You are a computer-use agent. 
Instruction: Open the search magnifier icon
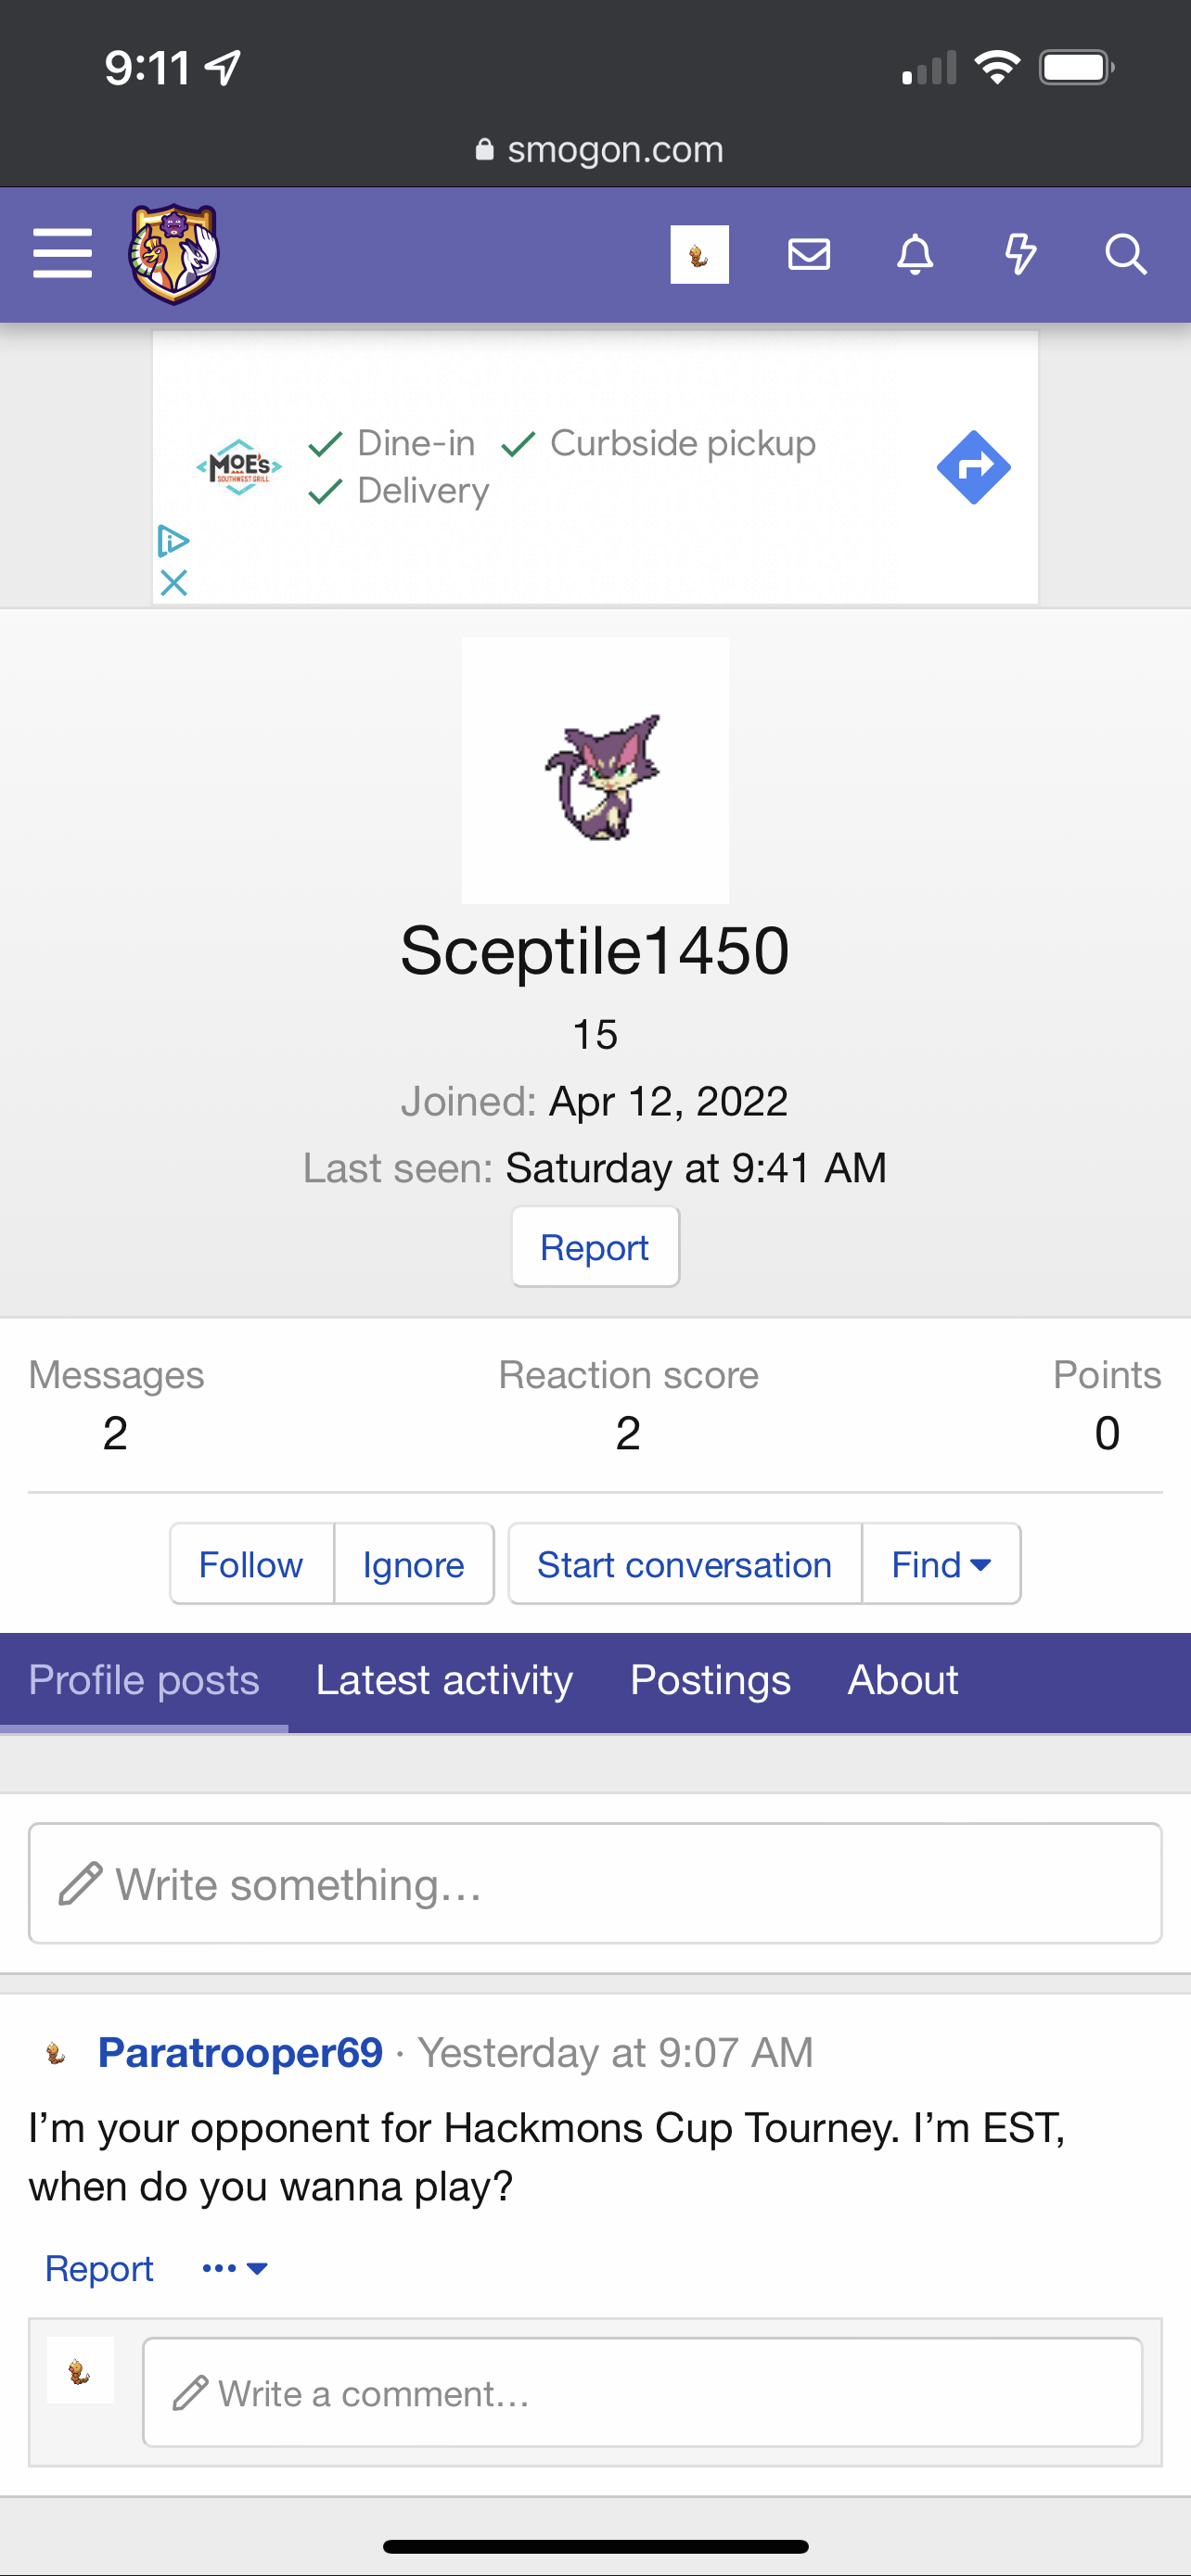coord(1125,254)
